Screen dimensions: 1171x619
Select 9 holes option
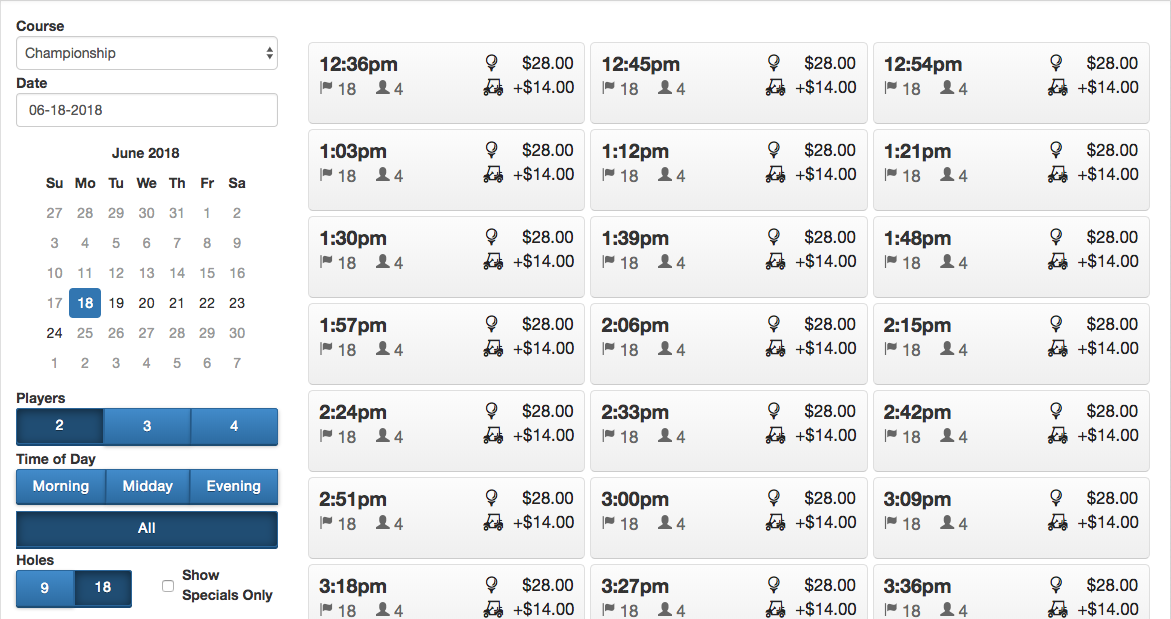[45, 588]
